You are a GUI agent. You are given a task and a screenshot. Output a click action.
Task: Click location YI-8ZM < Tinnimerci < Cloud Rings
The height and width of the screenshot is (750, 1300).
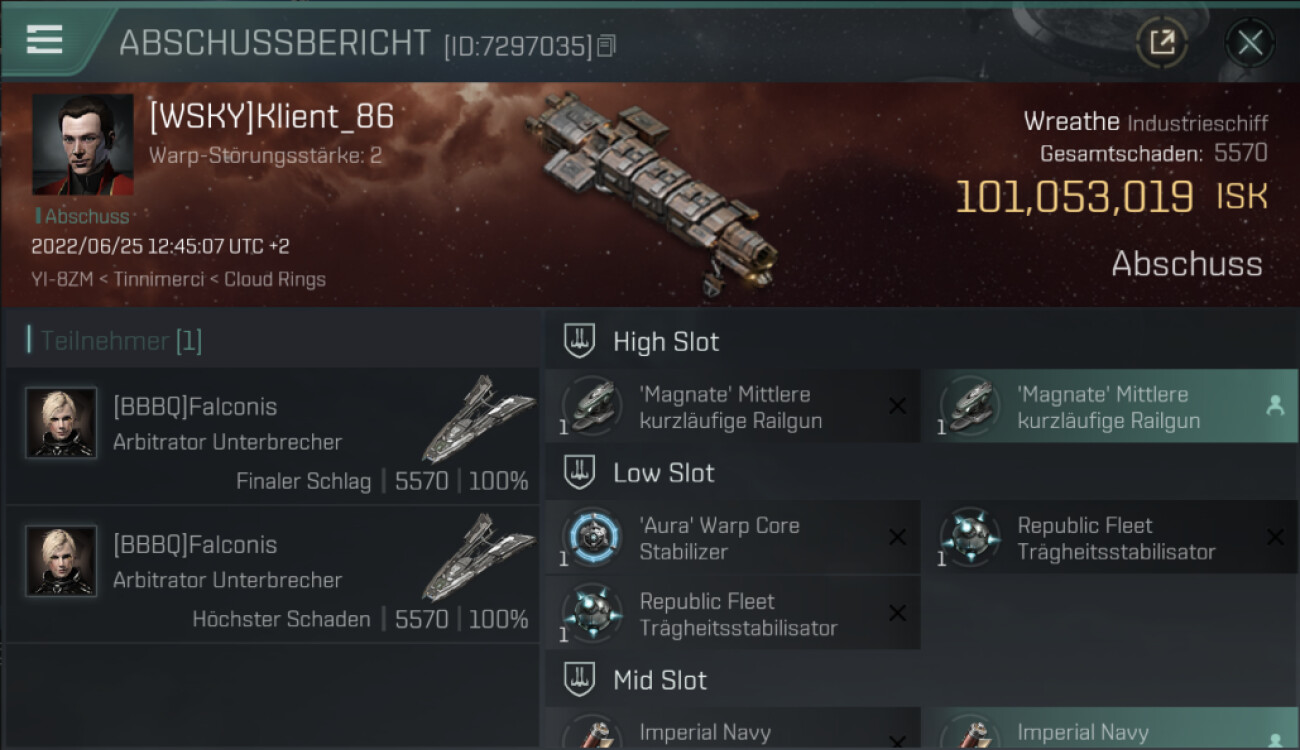tap(178, 279)
